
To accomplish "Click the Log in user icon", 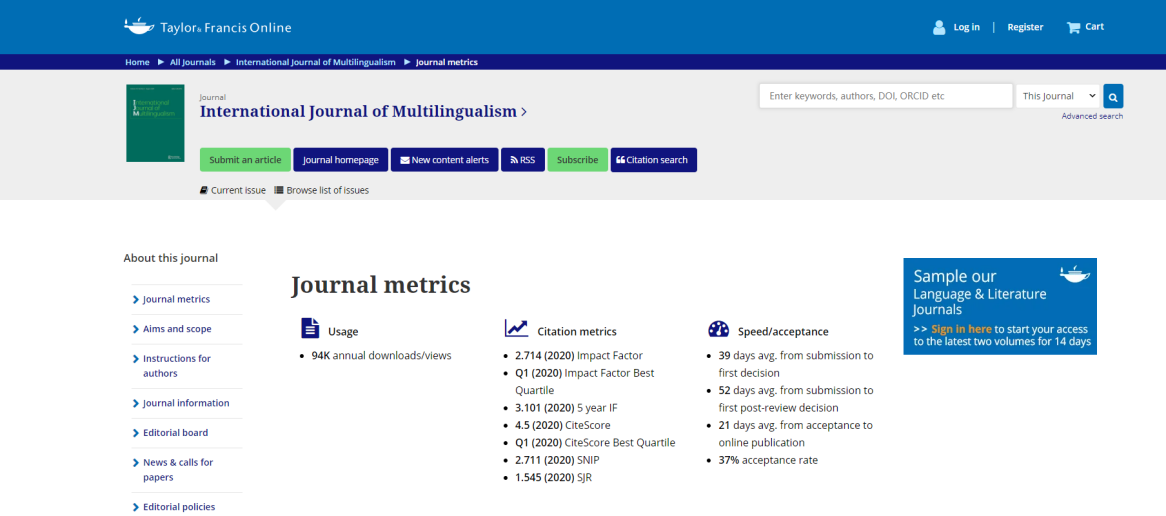I will (939, 27).
